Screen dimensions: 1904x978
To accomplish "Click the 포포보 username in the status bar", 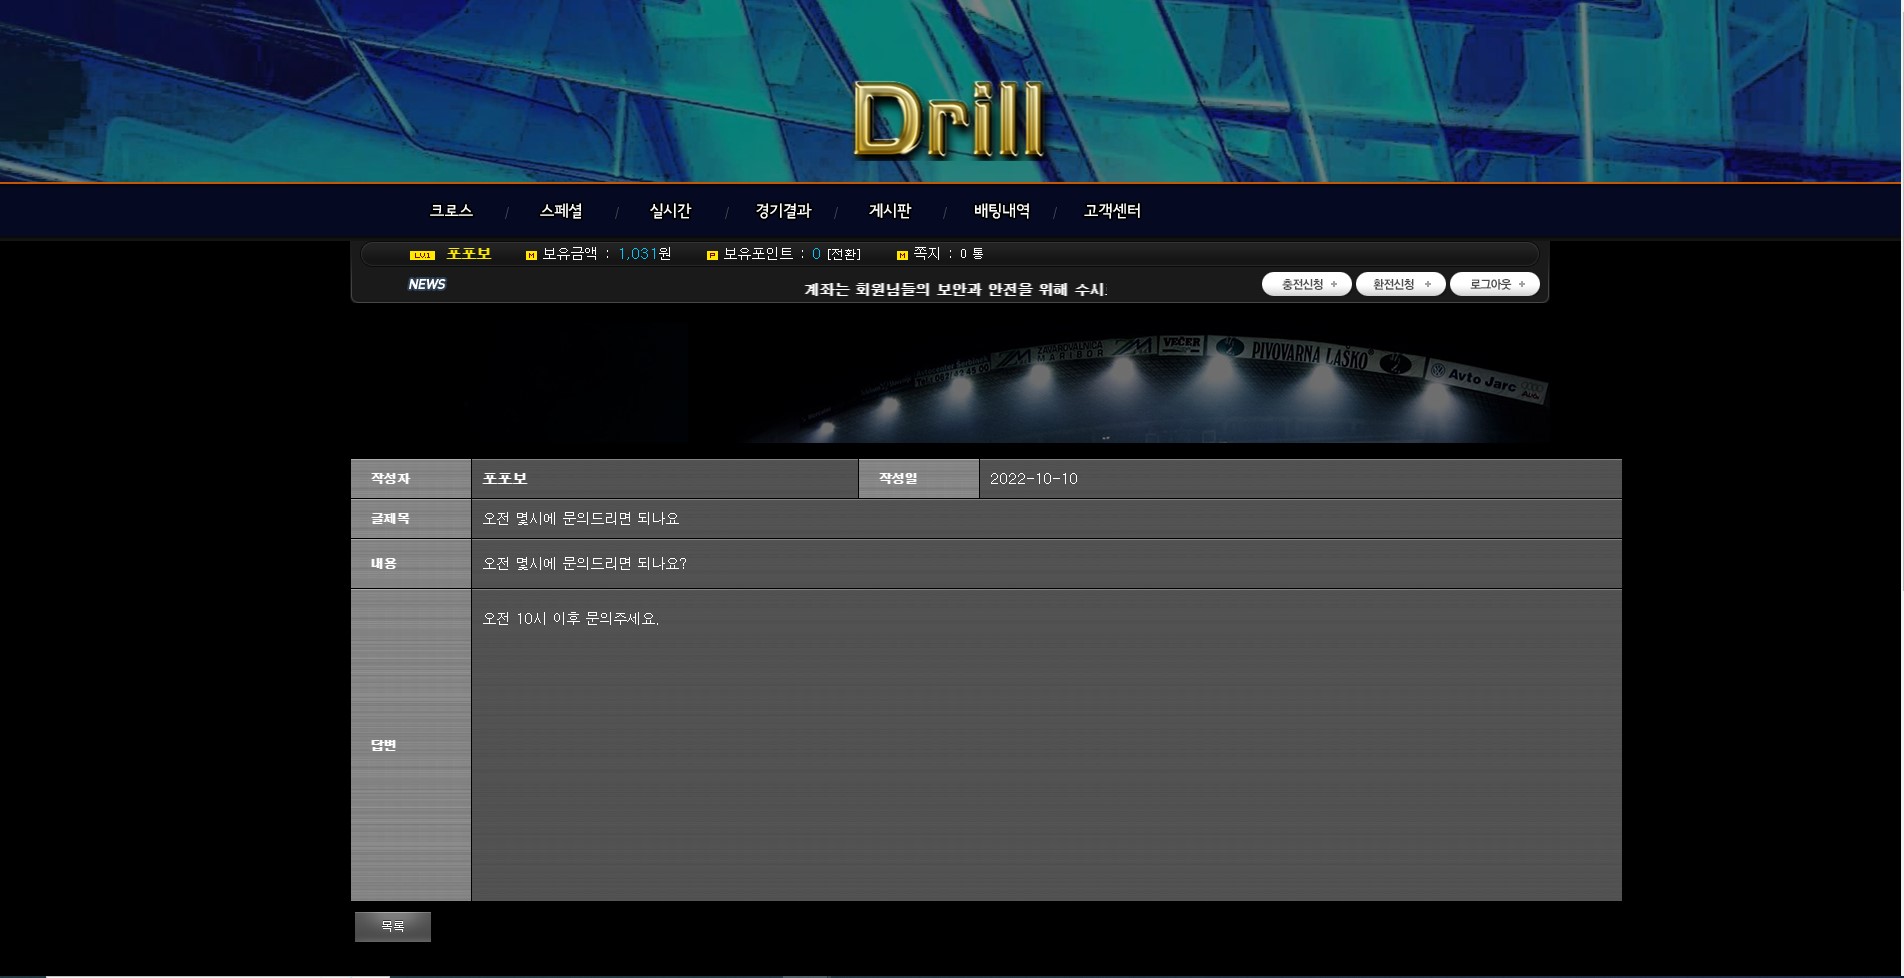I will (469, 254).
